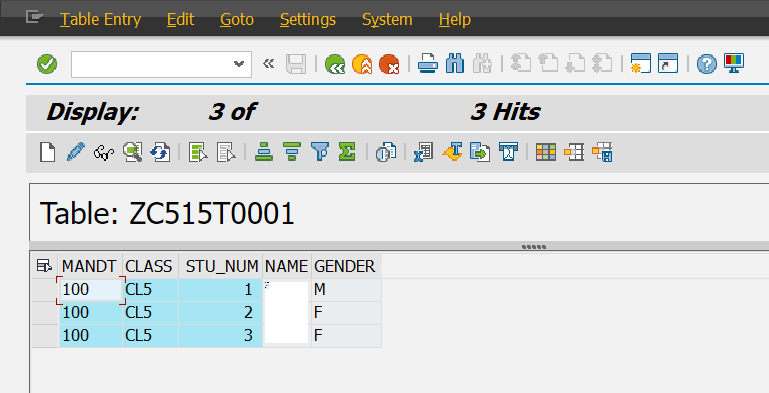769x393 pixels.
Task: Click the Word Processing export icon
Action: 452,152
